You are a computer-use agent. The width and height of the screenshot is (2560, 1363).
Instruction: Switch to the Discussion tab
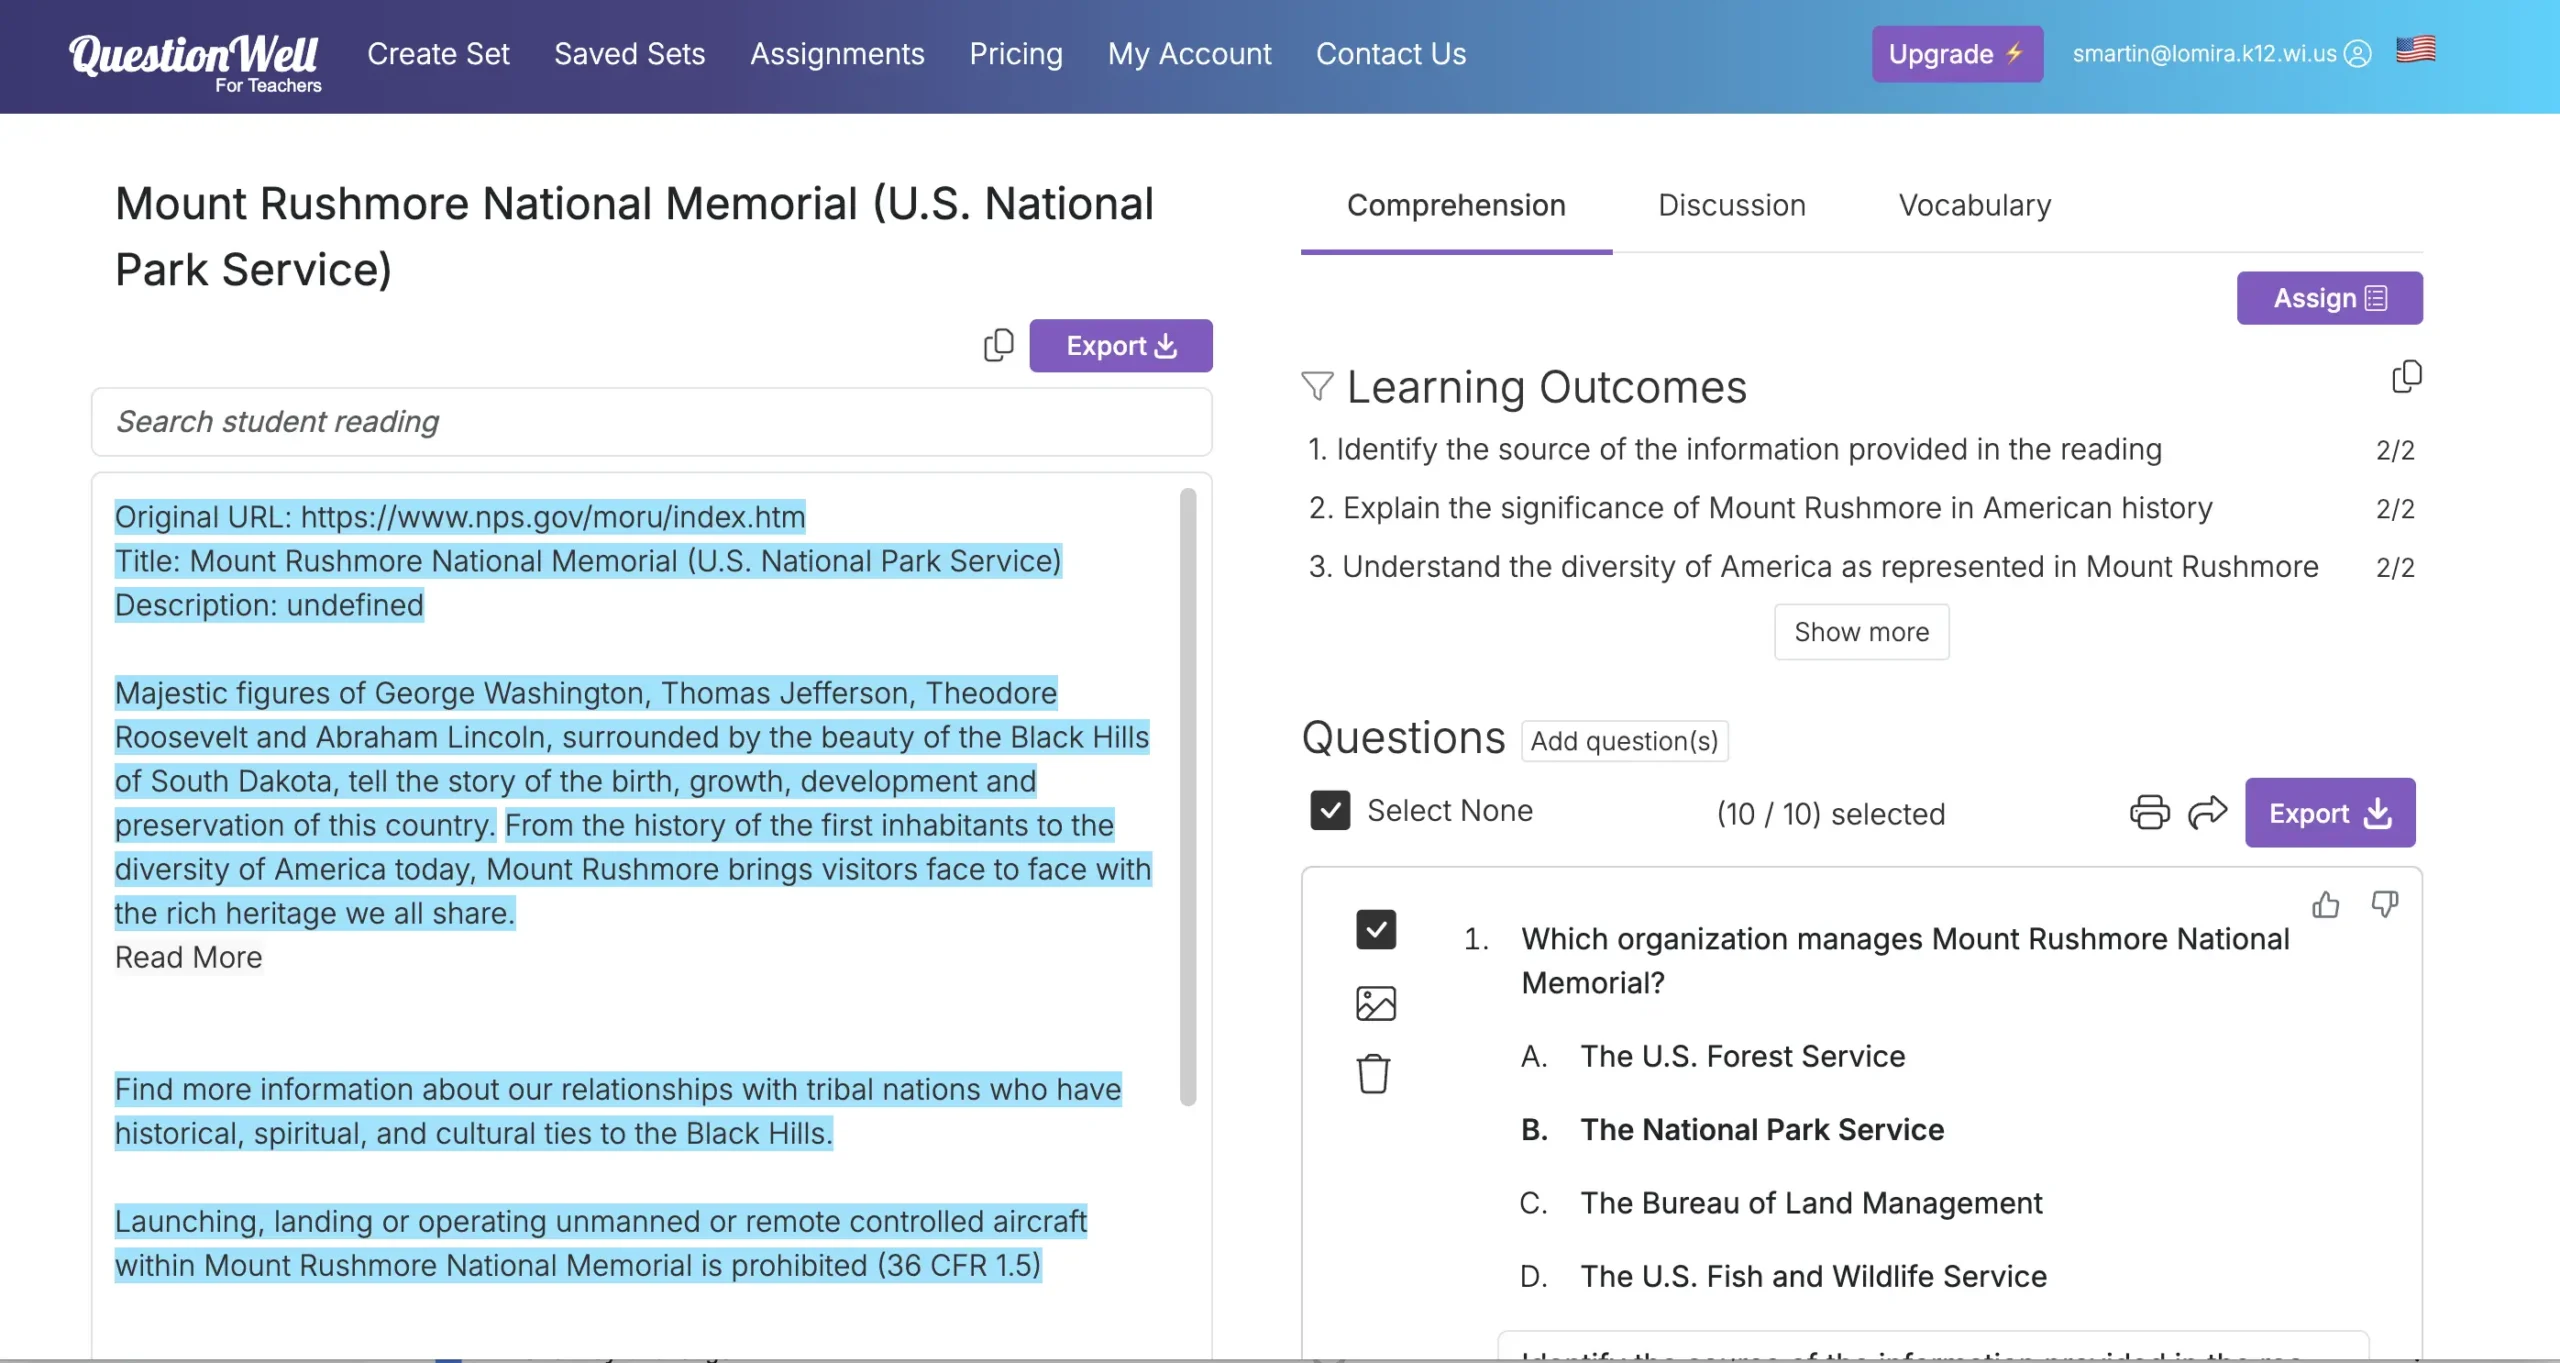click(x=1732, y=205)
